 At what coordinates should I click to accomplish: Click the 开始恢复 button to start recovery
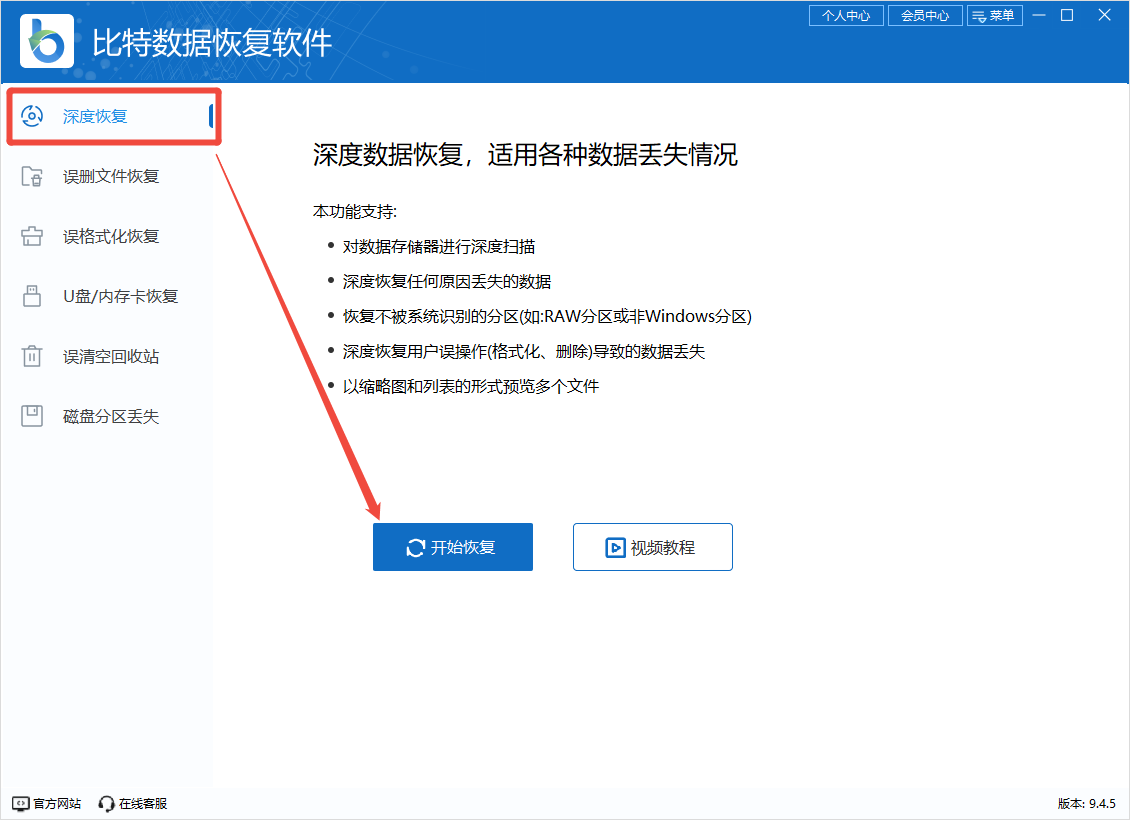(x=452, y=547)
